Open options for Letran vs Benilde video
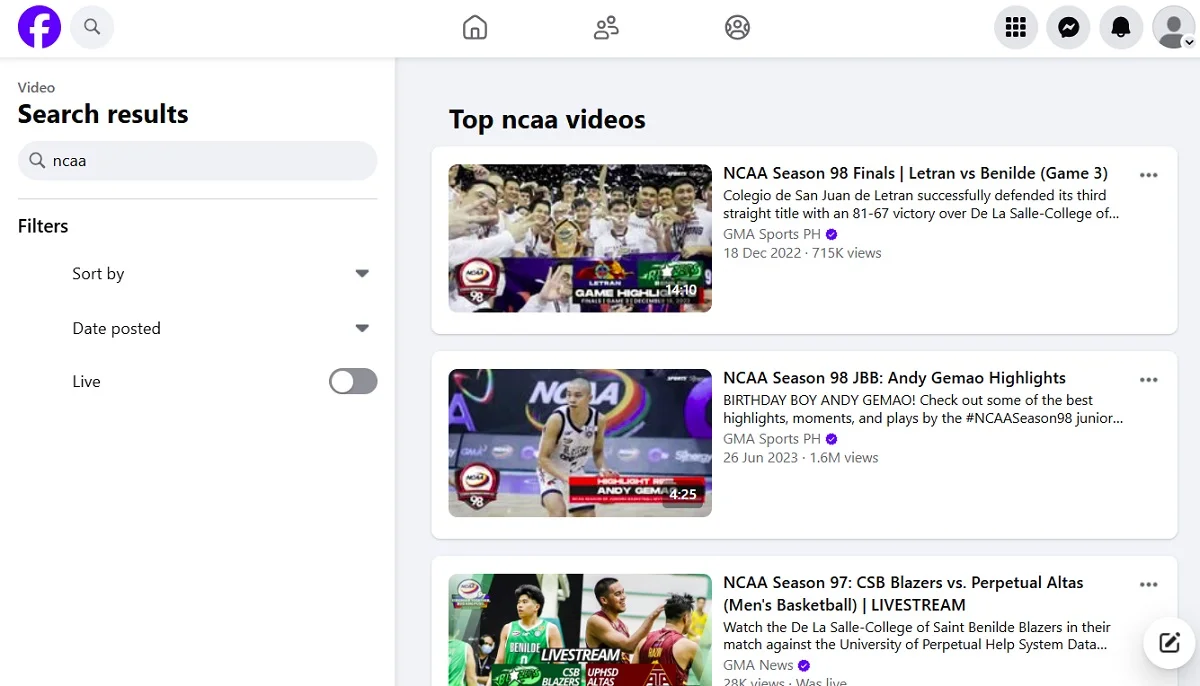Screen dimensions: 1200x686 pyautogui.click(x=1149, y=175)
